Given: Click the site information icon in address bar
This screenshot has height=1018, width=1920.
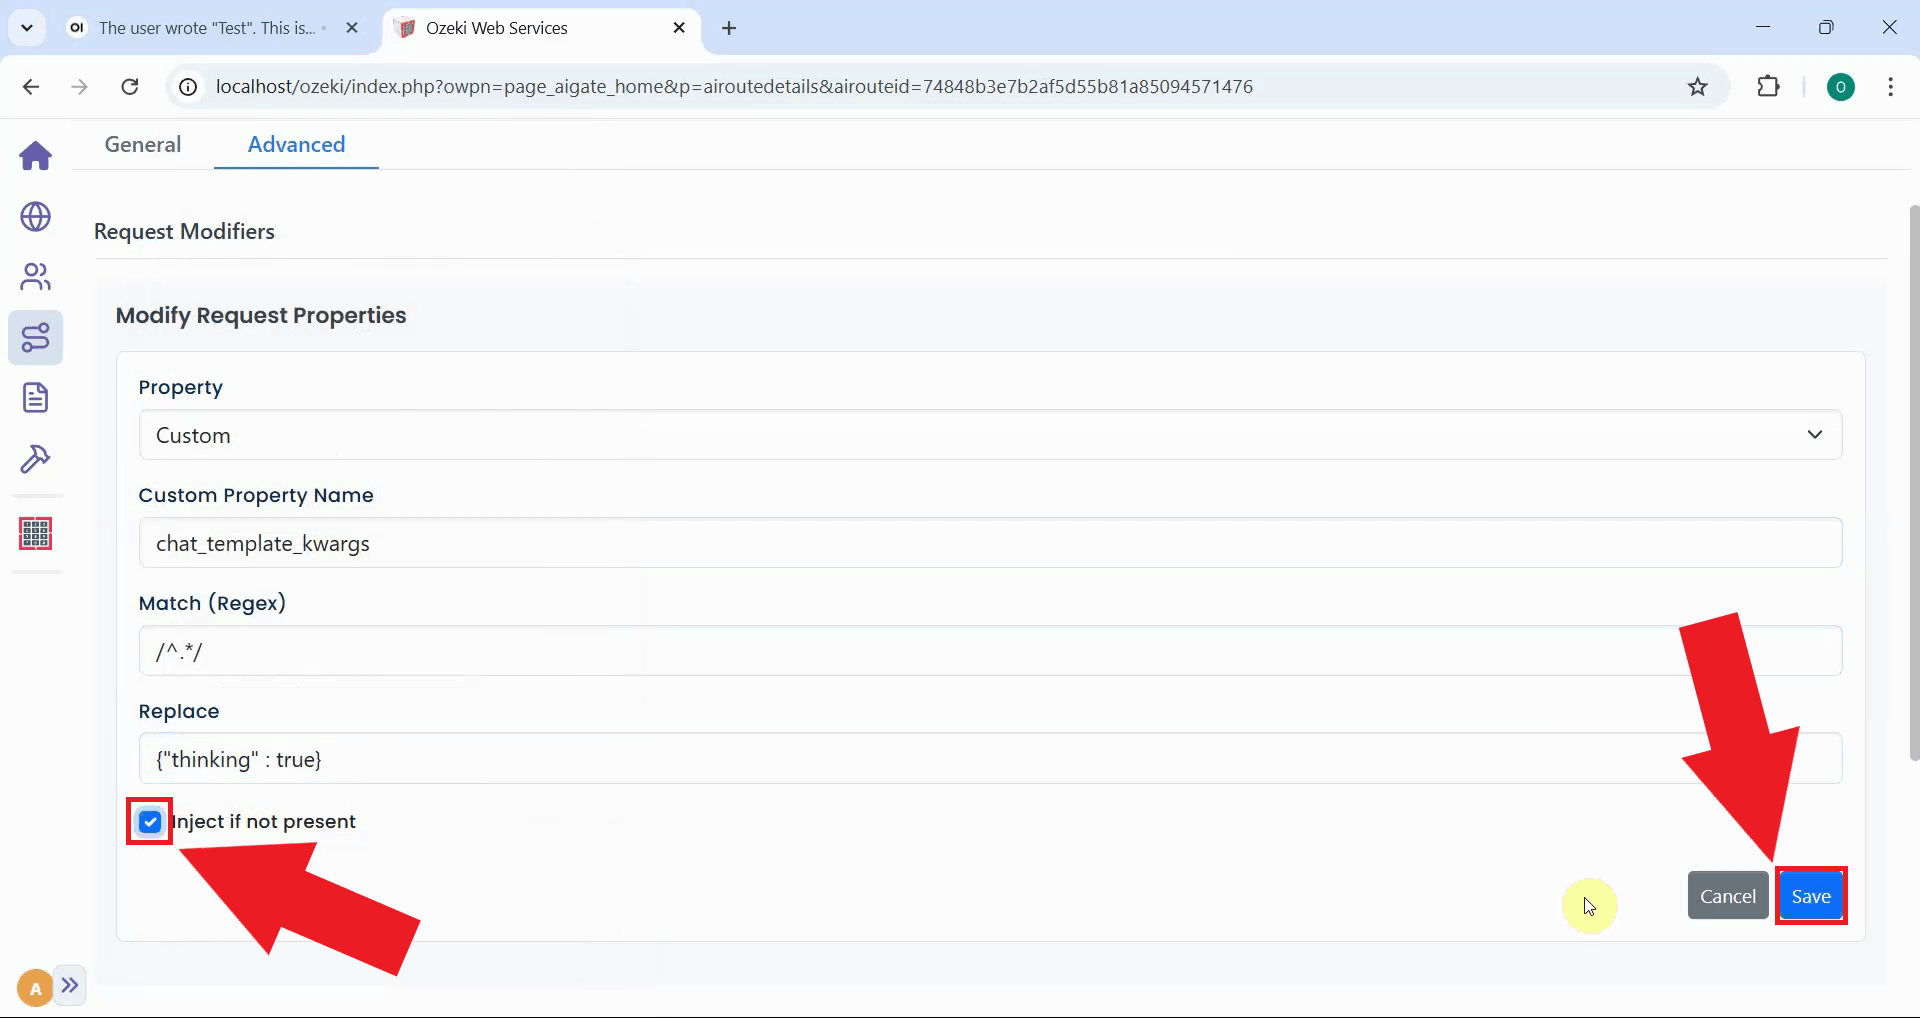Looking at the screenshot, I should click(x=186, y=87).
